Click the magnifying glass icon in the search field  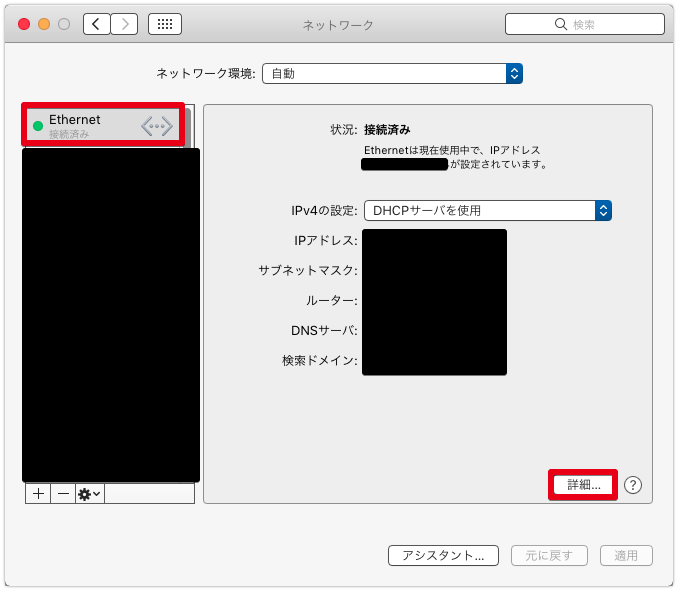click(x=561, y=24)
